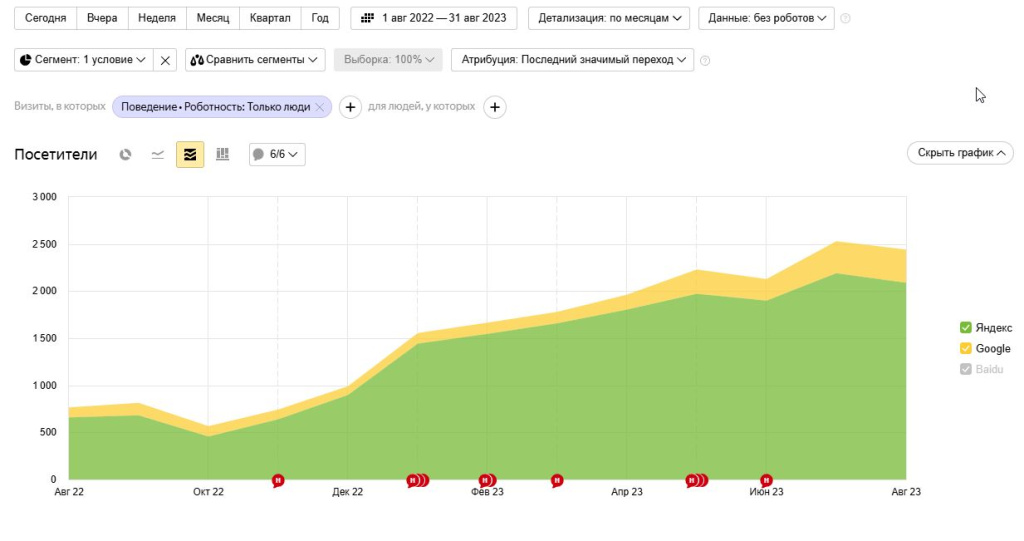Remove the 'Только люди' filter chip

tap(319, 107)
